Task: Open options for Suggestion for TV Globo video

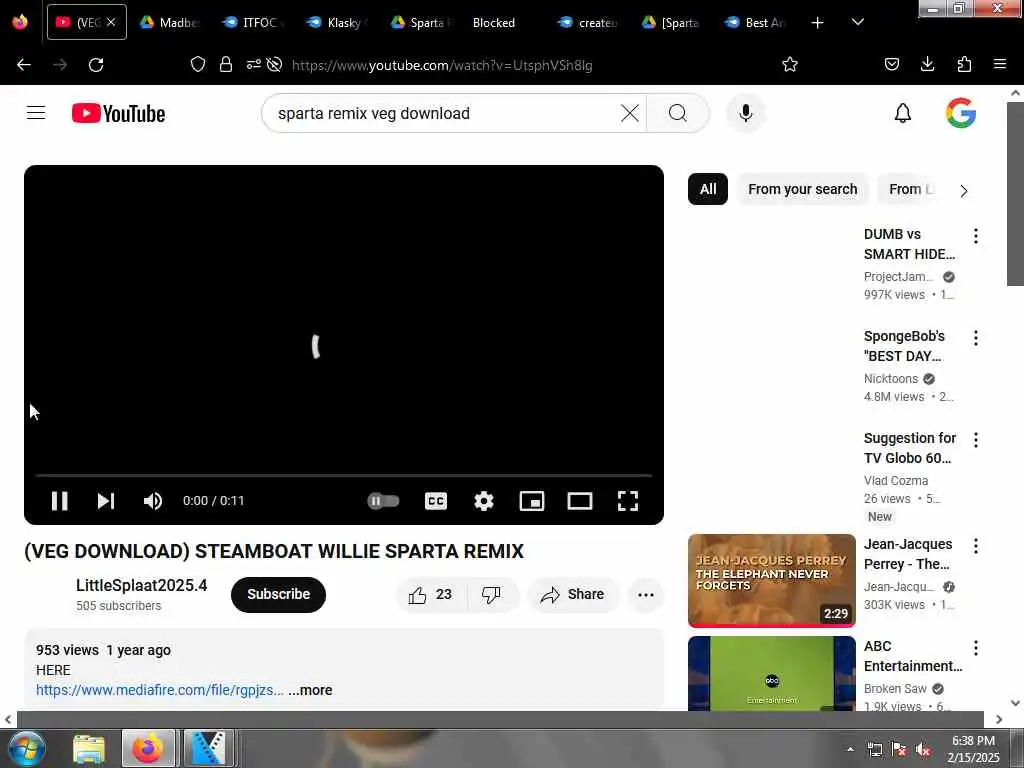Action: [976, 440]
